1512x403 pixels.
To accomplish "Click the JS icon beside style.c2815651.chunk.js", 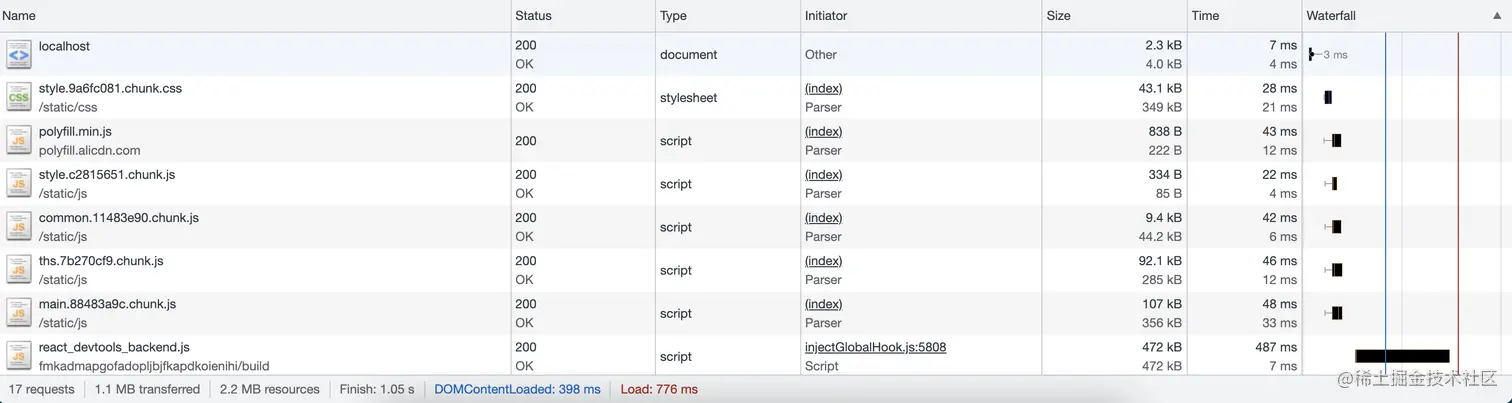I will 18,184.
